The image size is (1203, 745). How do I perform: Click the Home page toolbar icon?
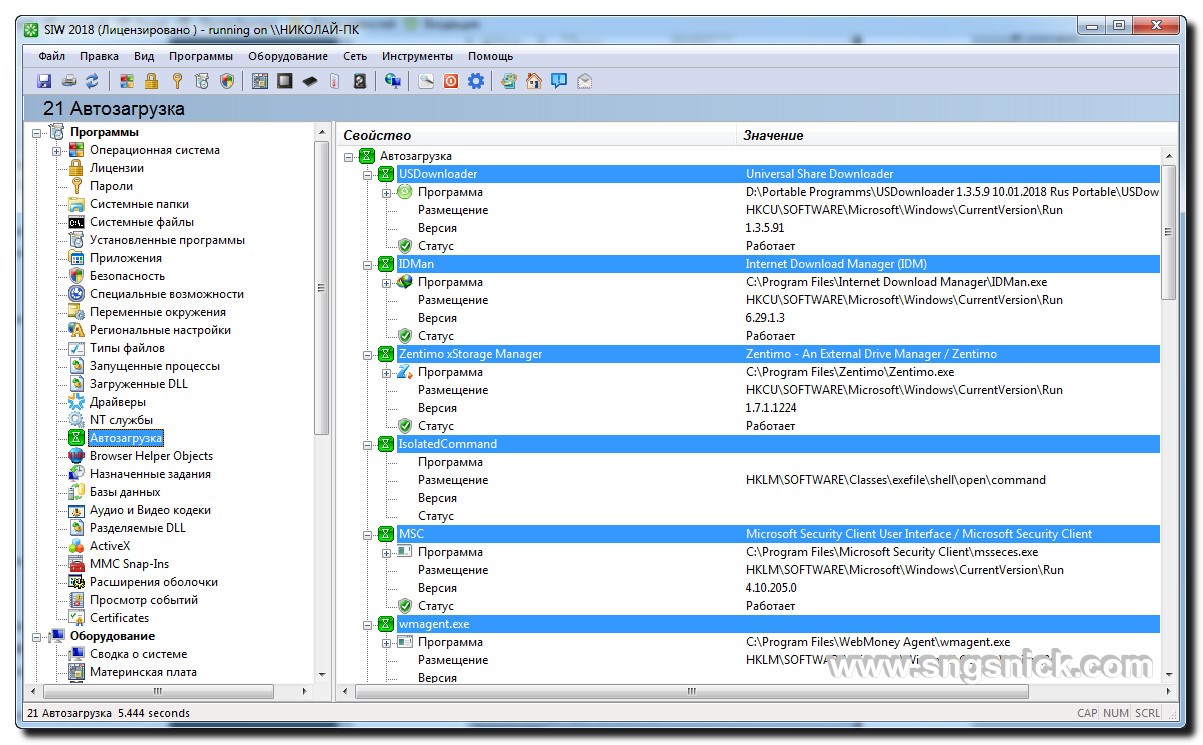pos(534,81)
